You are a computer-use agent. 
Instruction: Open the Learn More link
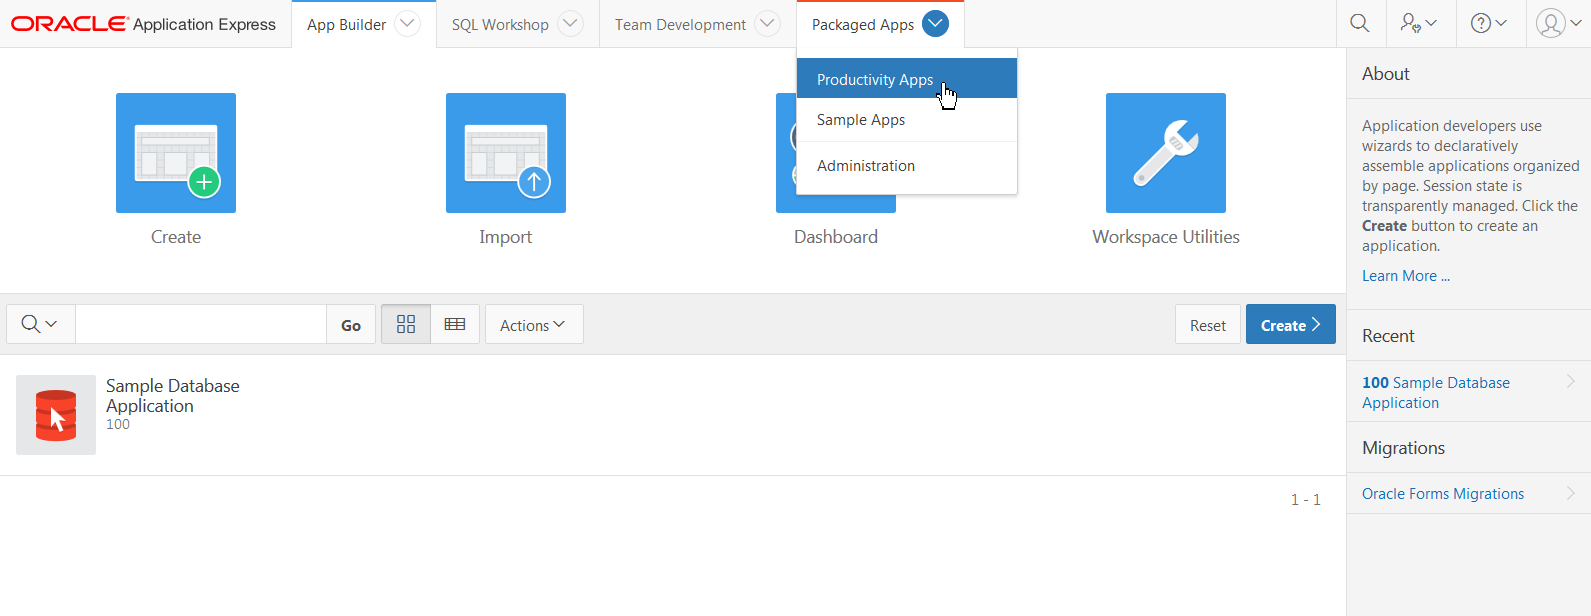1406,276
